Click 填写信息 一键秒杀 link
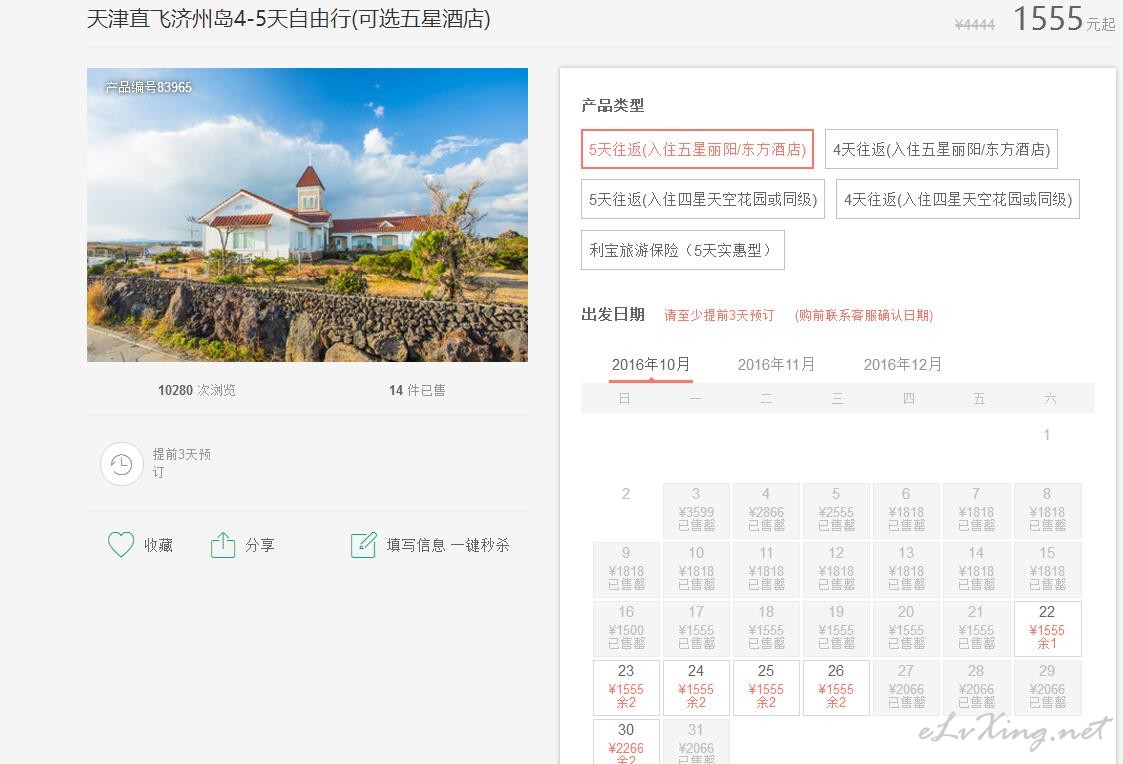This screenshot has width=1123, height=764. point(448,546)
